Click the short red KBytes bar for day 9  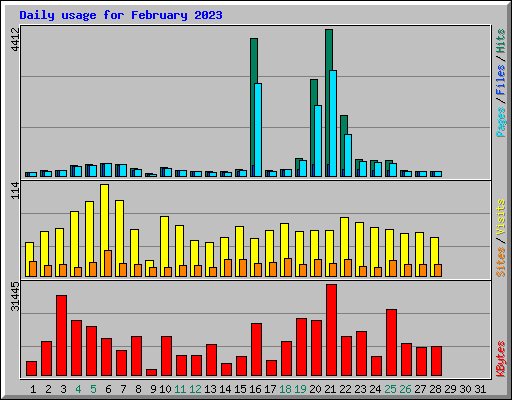151,372
